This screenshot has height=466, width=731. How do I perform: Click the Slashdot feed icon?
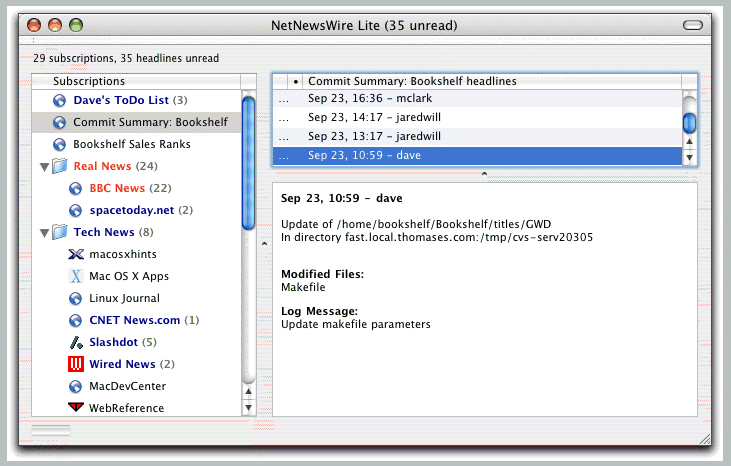click(x=75, y=342)
